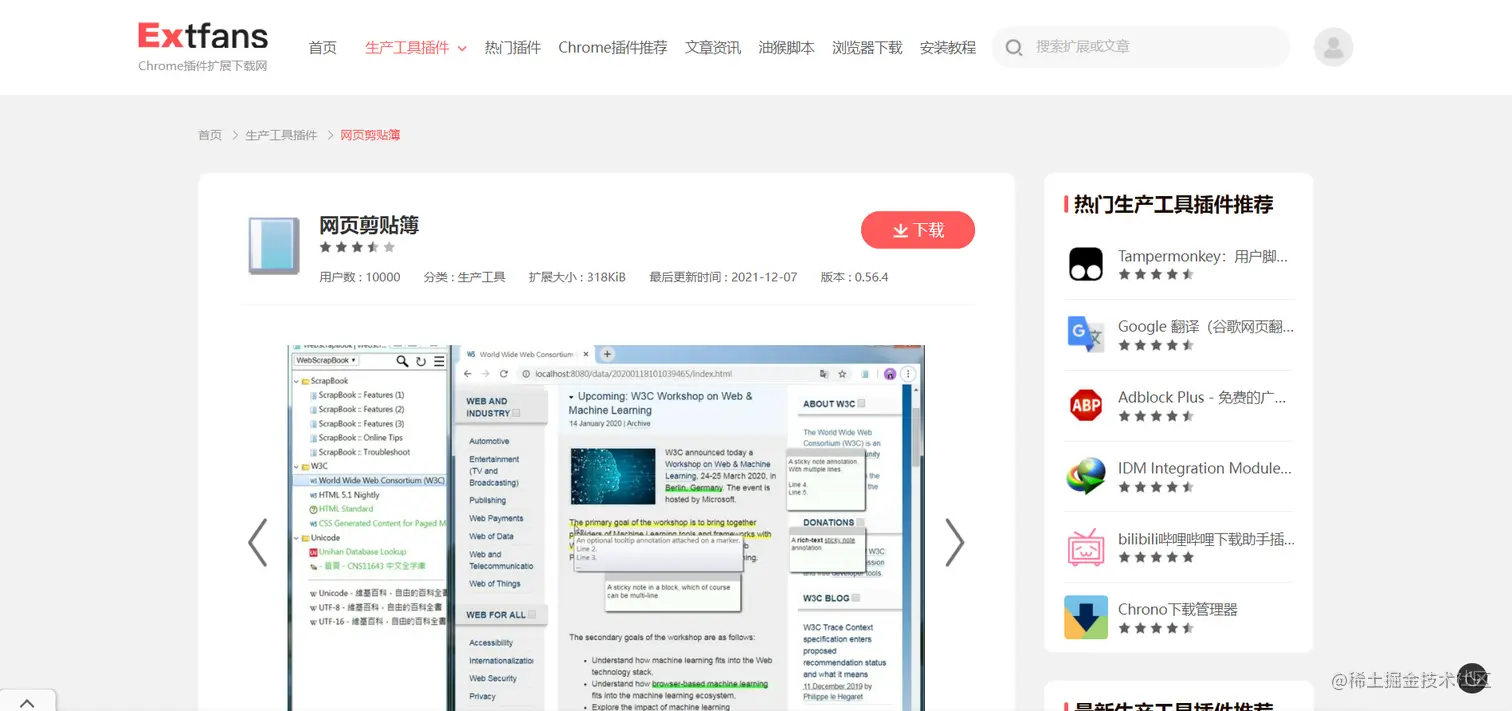Go to Chrome插件推荐 page
This screenshot has width=1512, height=711.
tap(613, 48)
